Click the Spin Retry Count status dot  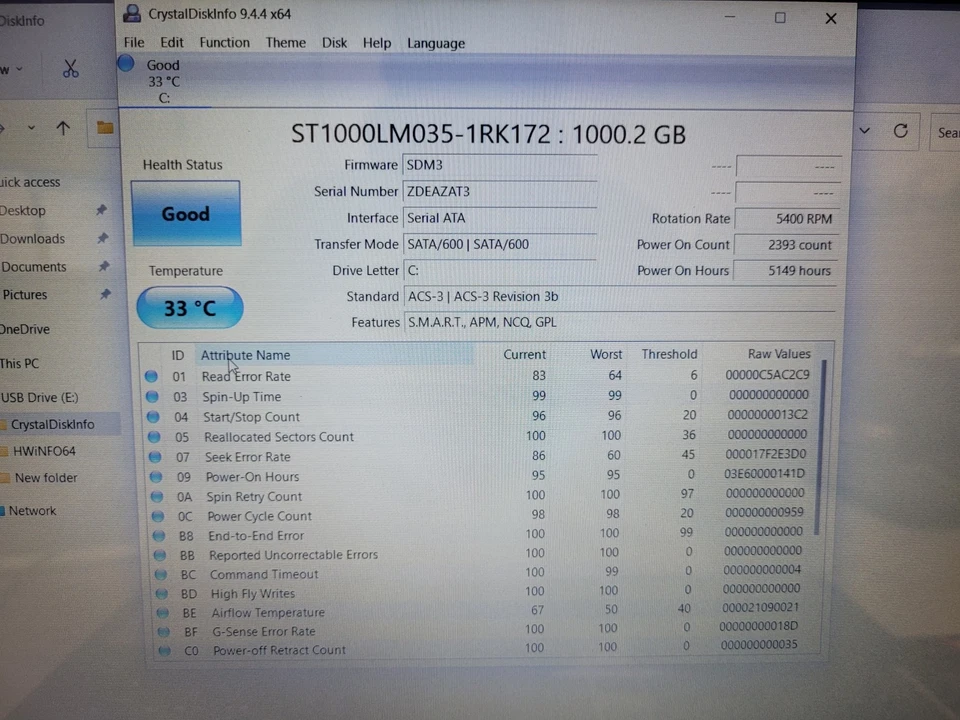[x=157, y=497]
